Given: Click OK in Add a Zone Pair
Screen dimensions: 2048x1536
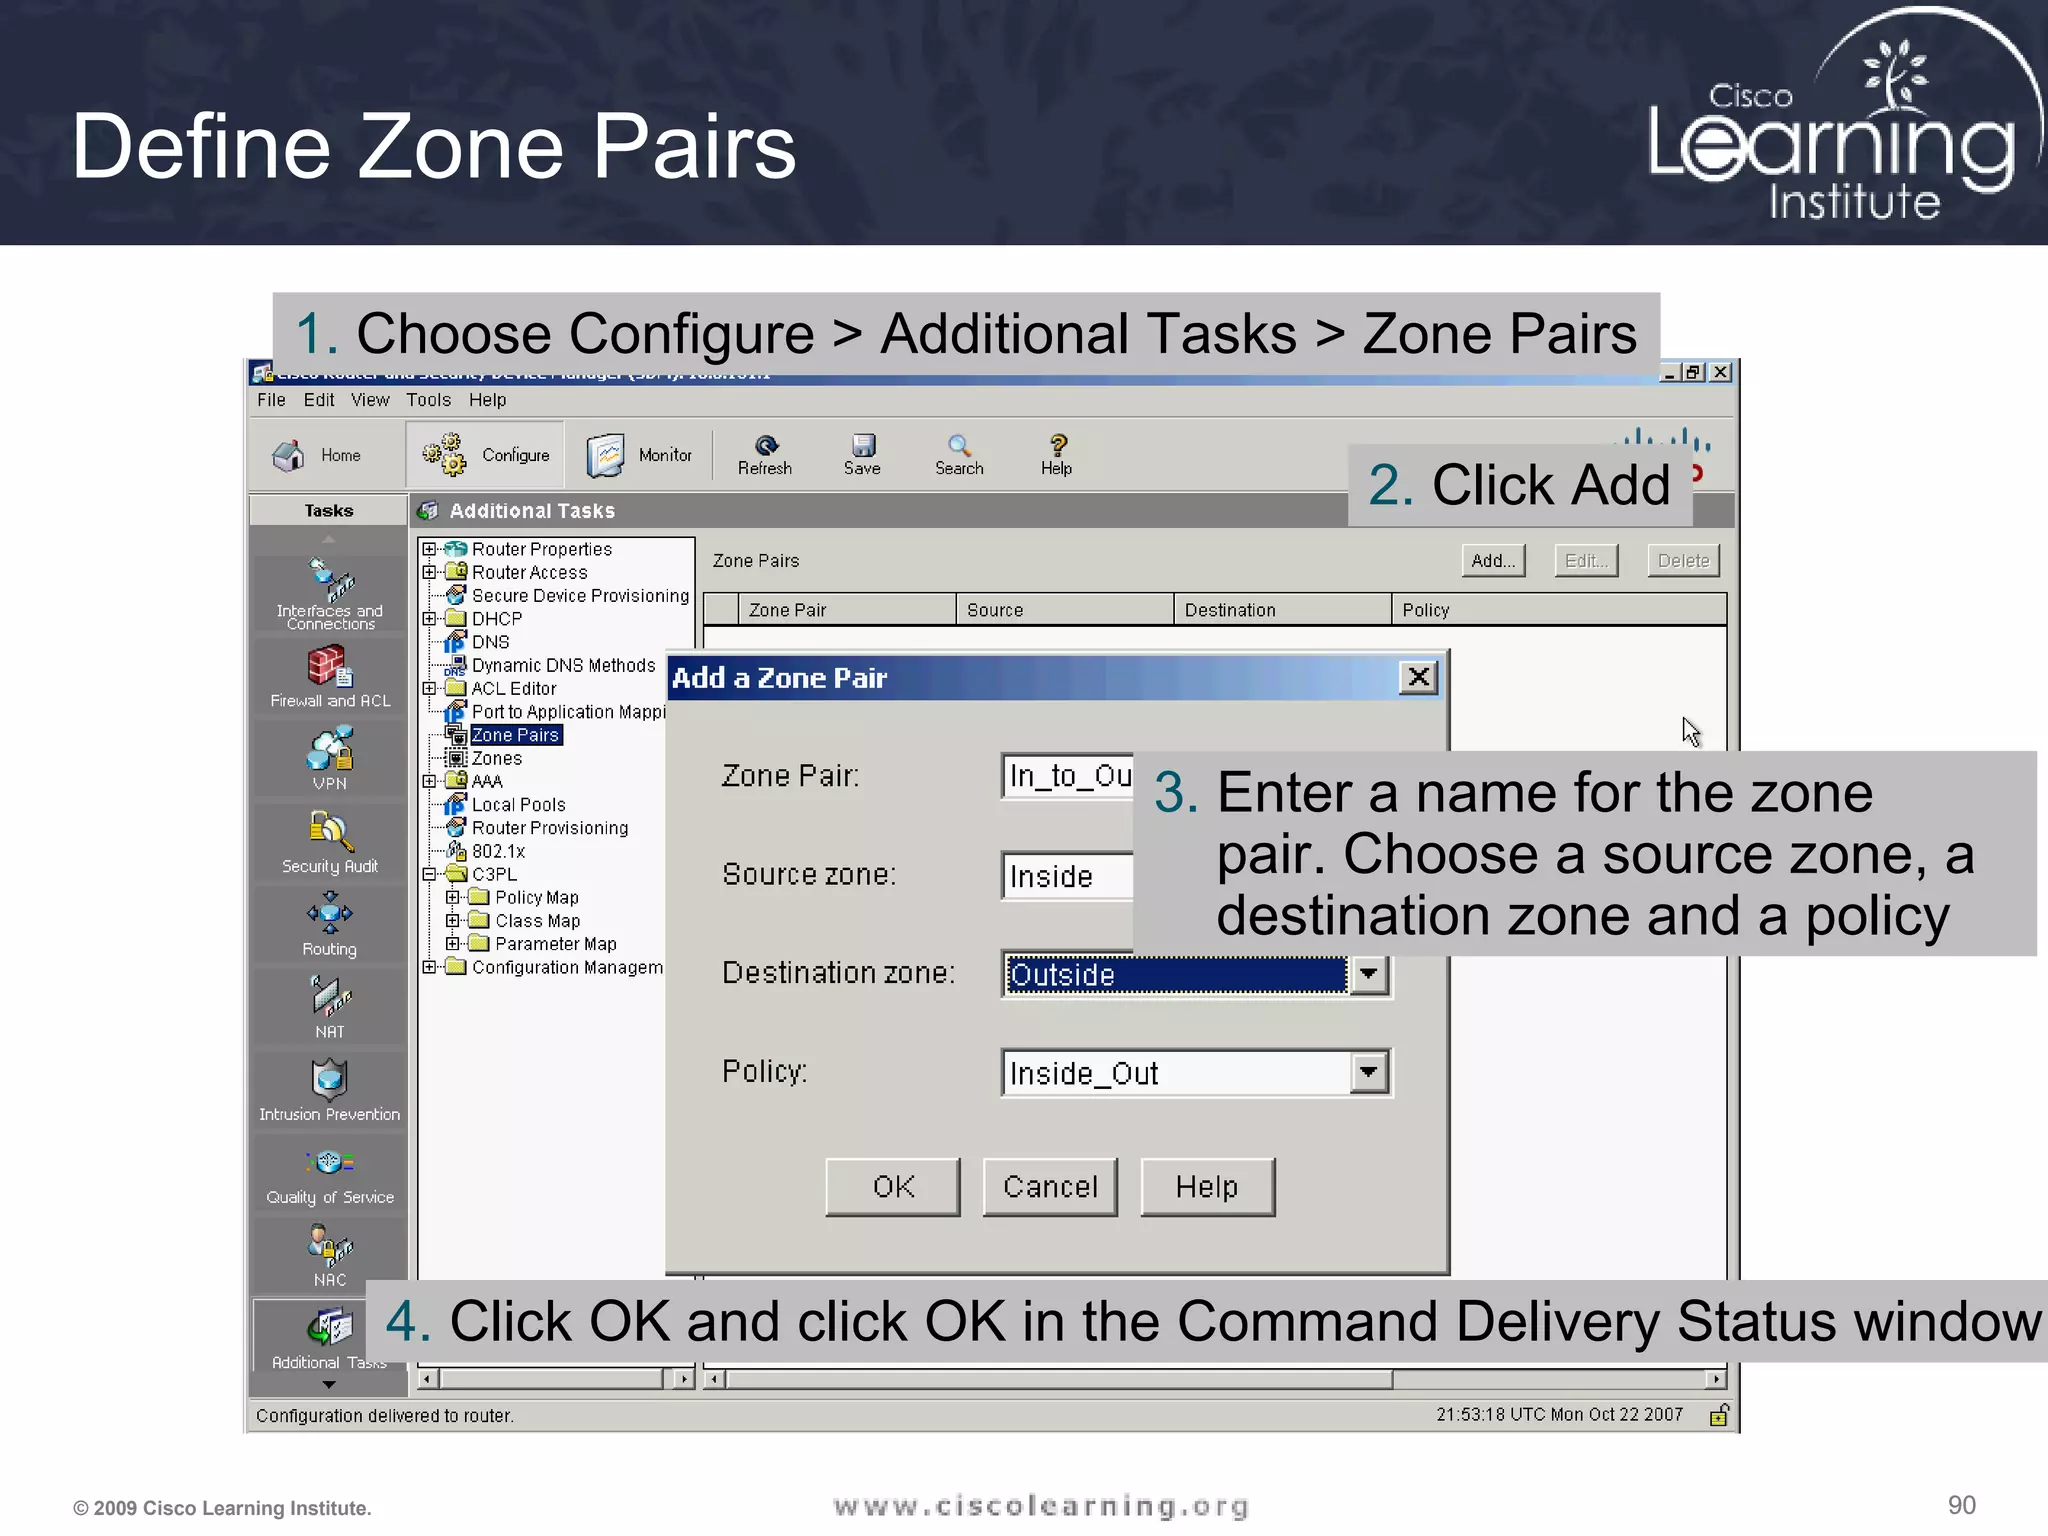Looking at the screenshot, I should click(x=893, y=1187).
